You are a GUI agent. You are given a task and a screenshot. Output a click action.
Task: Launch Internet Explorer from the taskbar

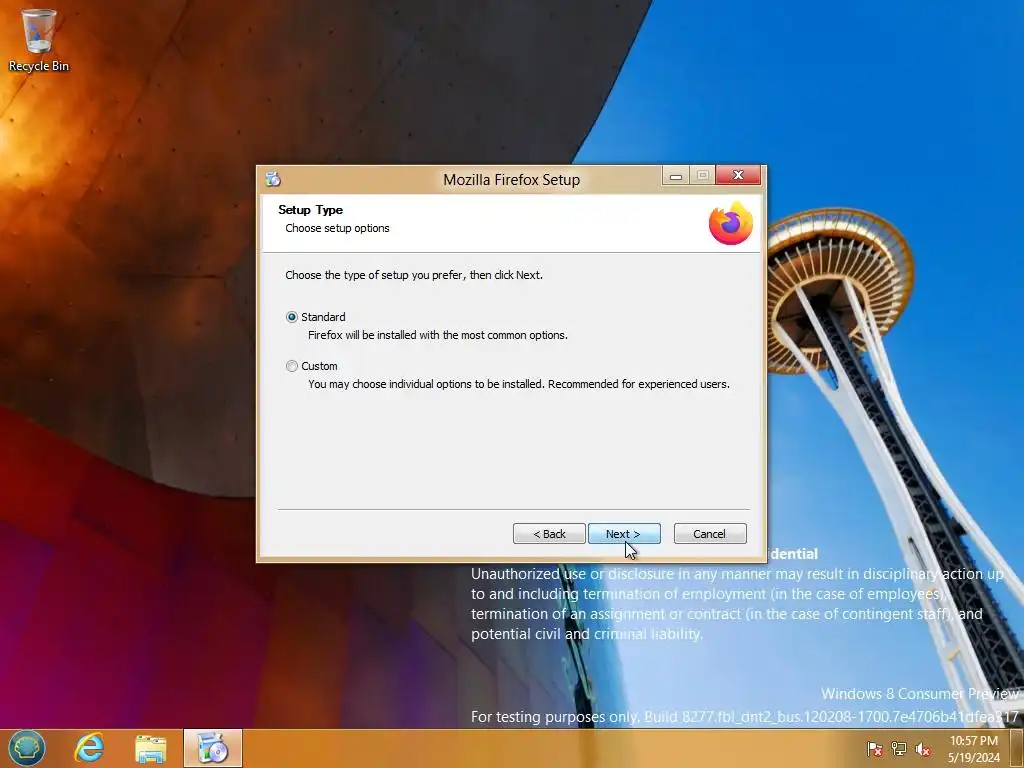(x=89, y=748)
